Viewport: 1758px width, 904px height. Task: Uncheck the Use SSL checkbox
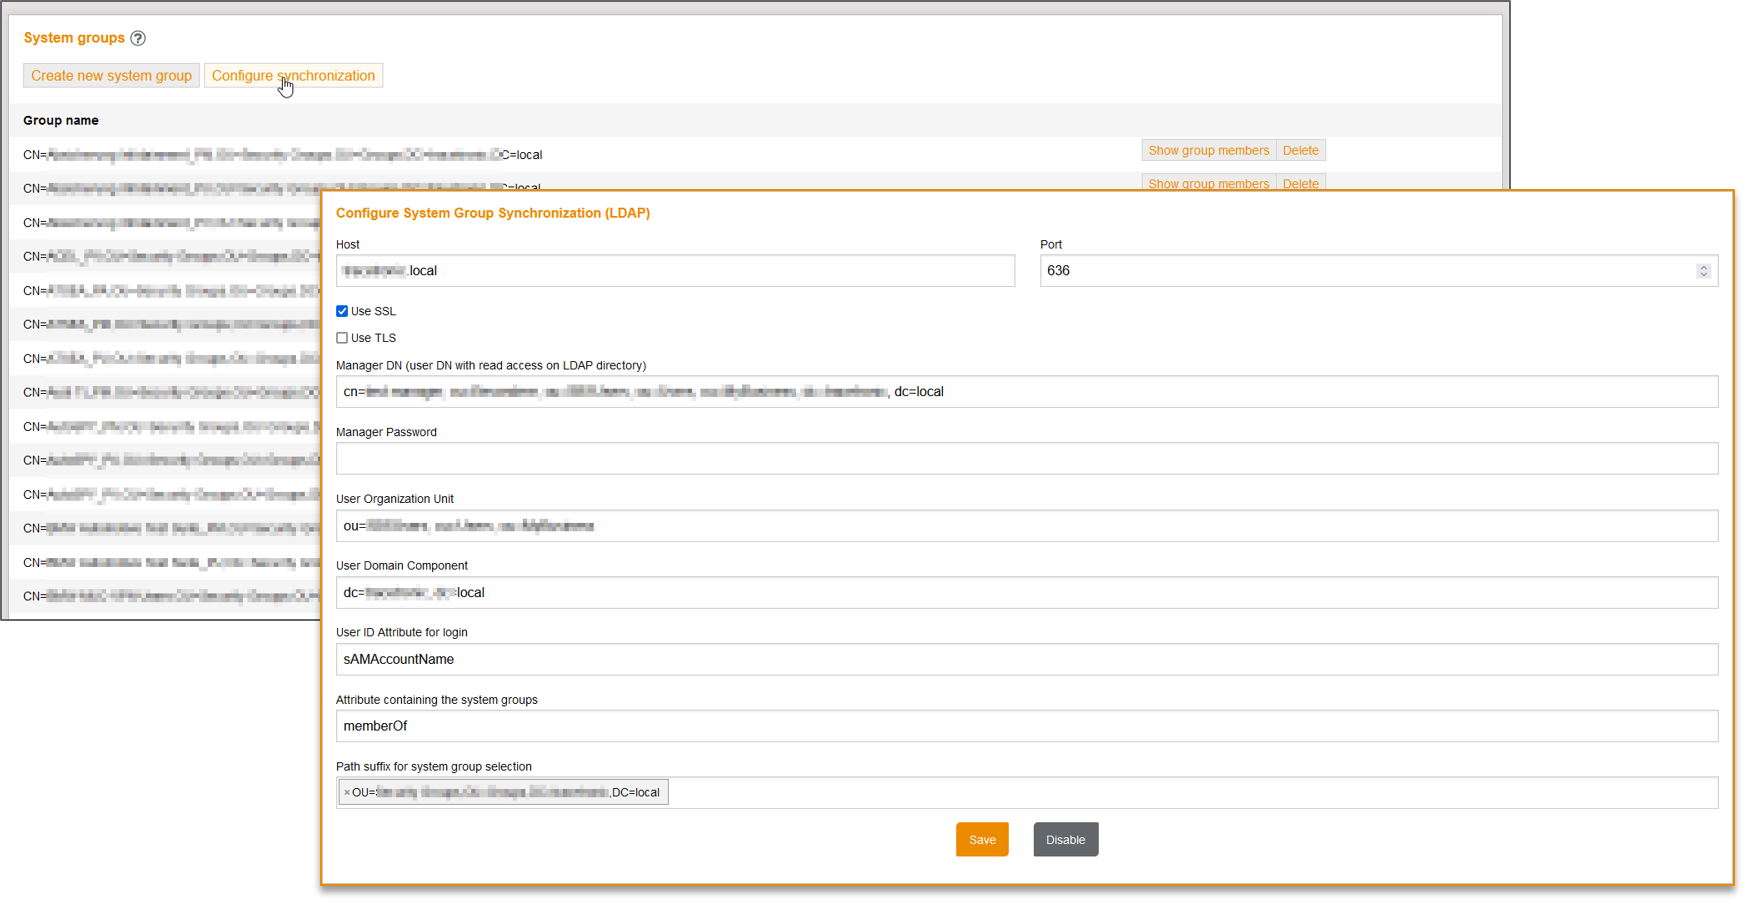(342, 311)
